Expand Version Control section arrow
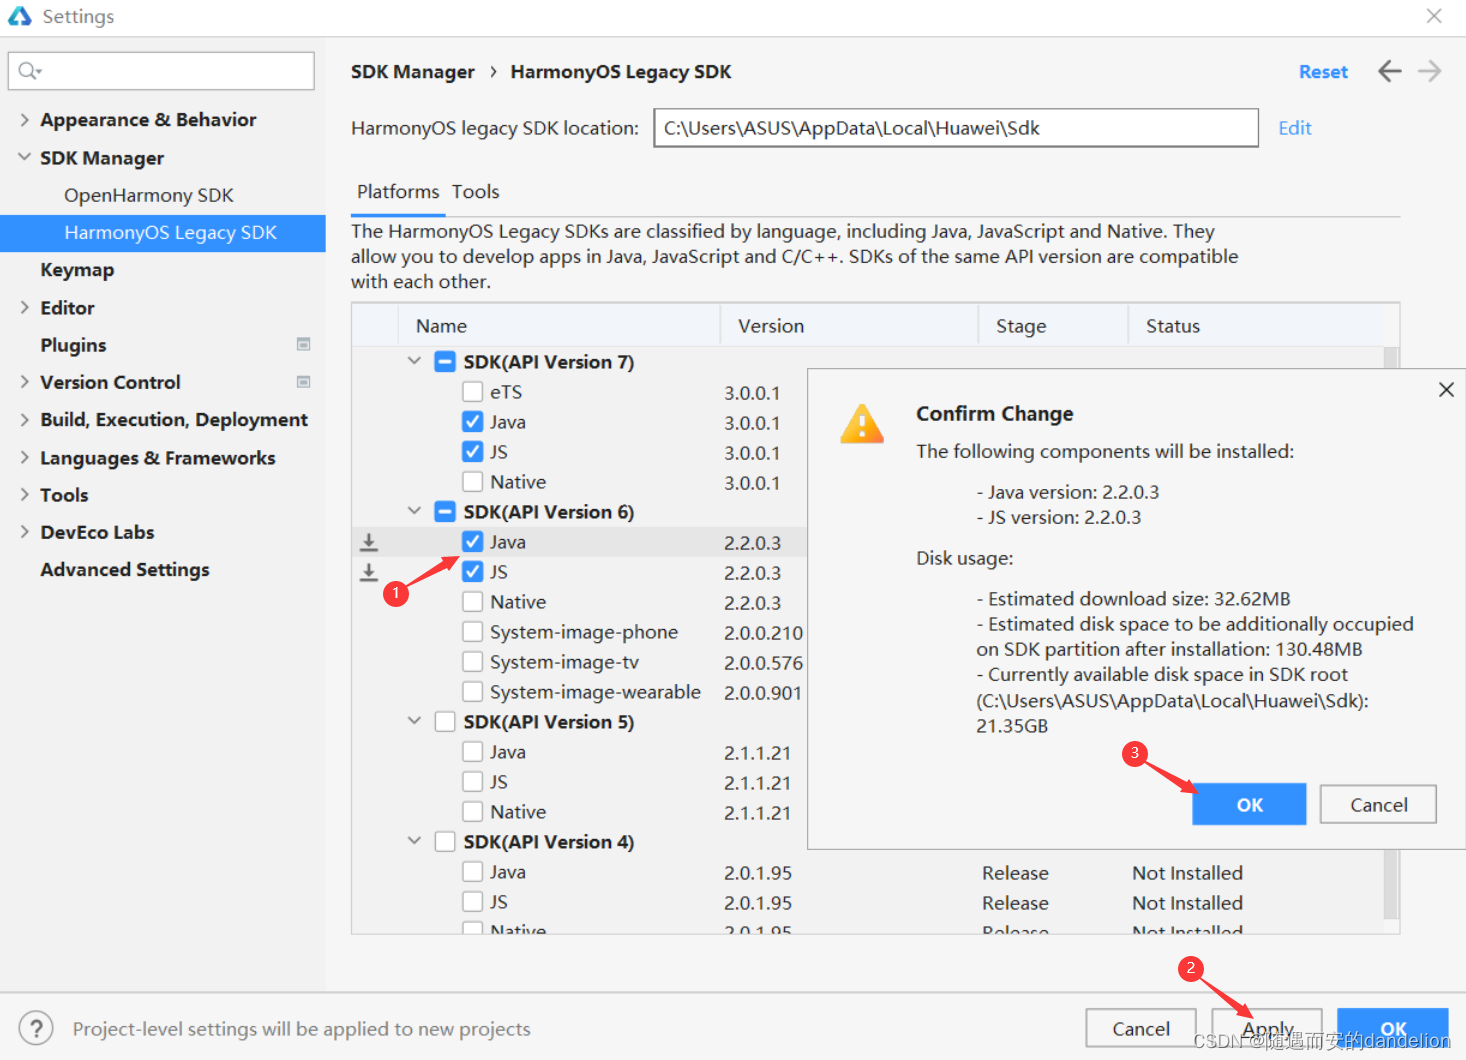1466x1060 pixels. point(24,381)
